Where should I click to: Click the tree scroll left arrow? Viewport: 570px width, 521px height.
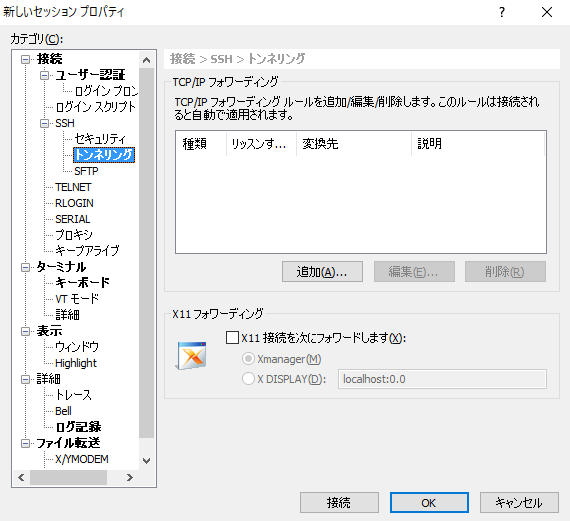21,477
